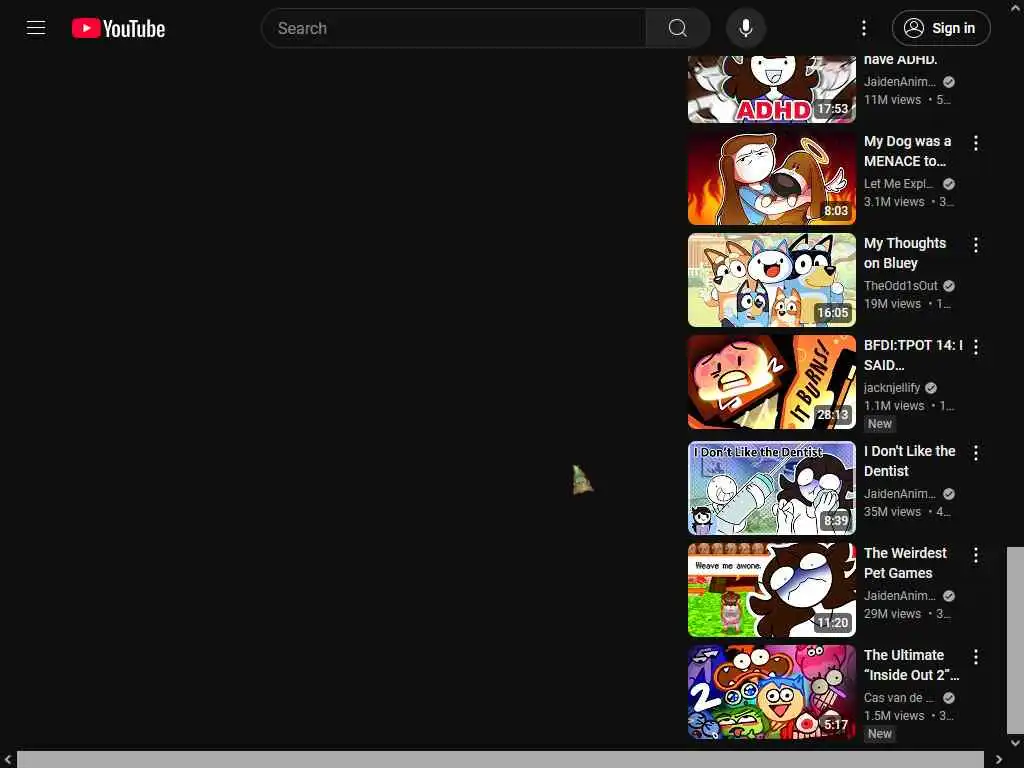Click the horizontal scrollbar thumb
Screen dimensions: 1024x768
(500, 760)
